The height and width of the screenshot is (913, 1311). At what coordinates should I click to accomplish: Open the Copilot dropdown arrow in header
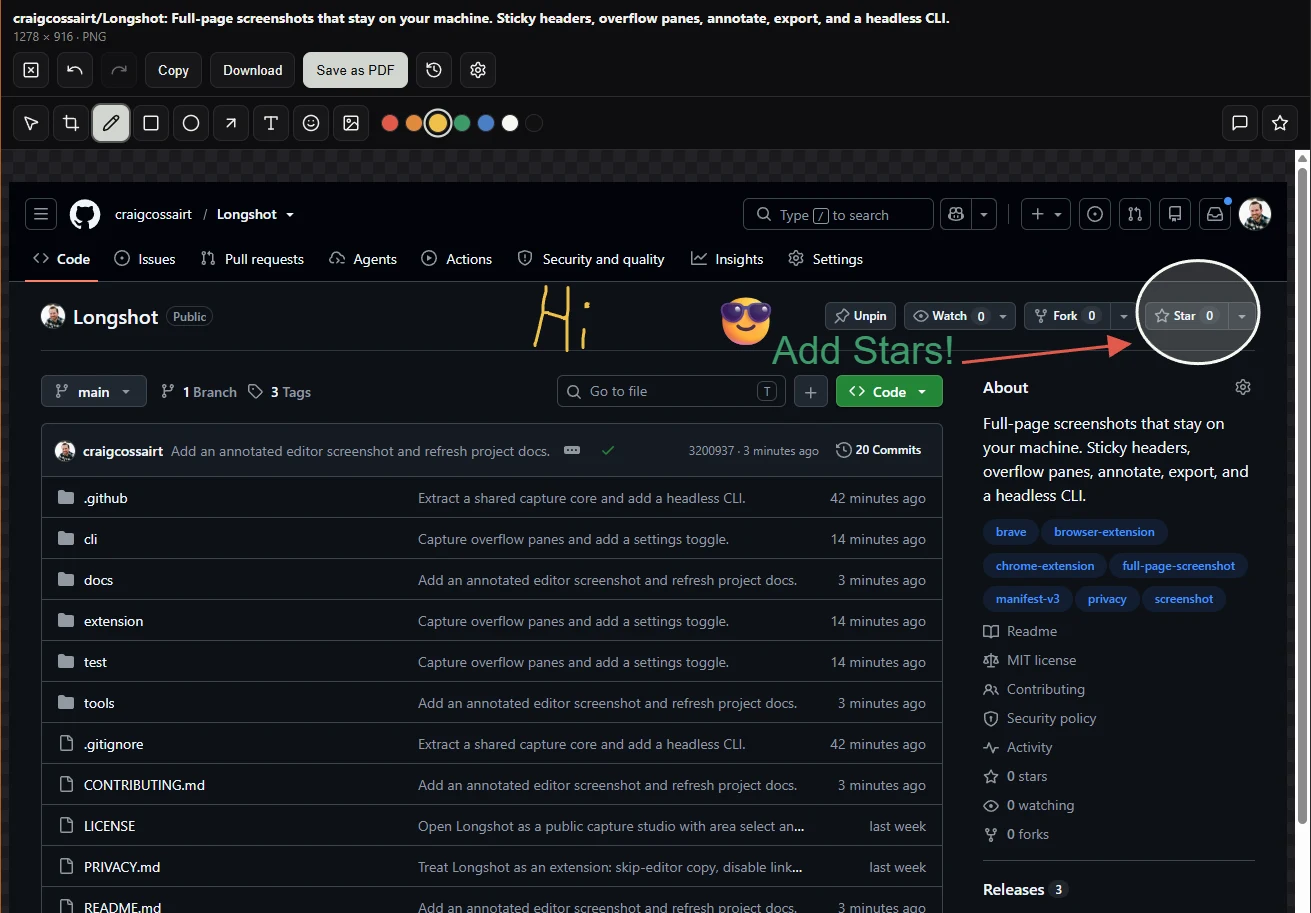(985, 214)
